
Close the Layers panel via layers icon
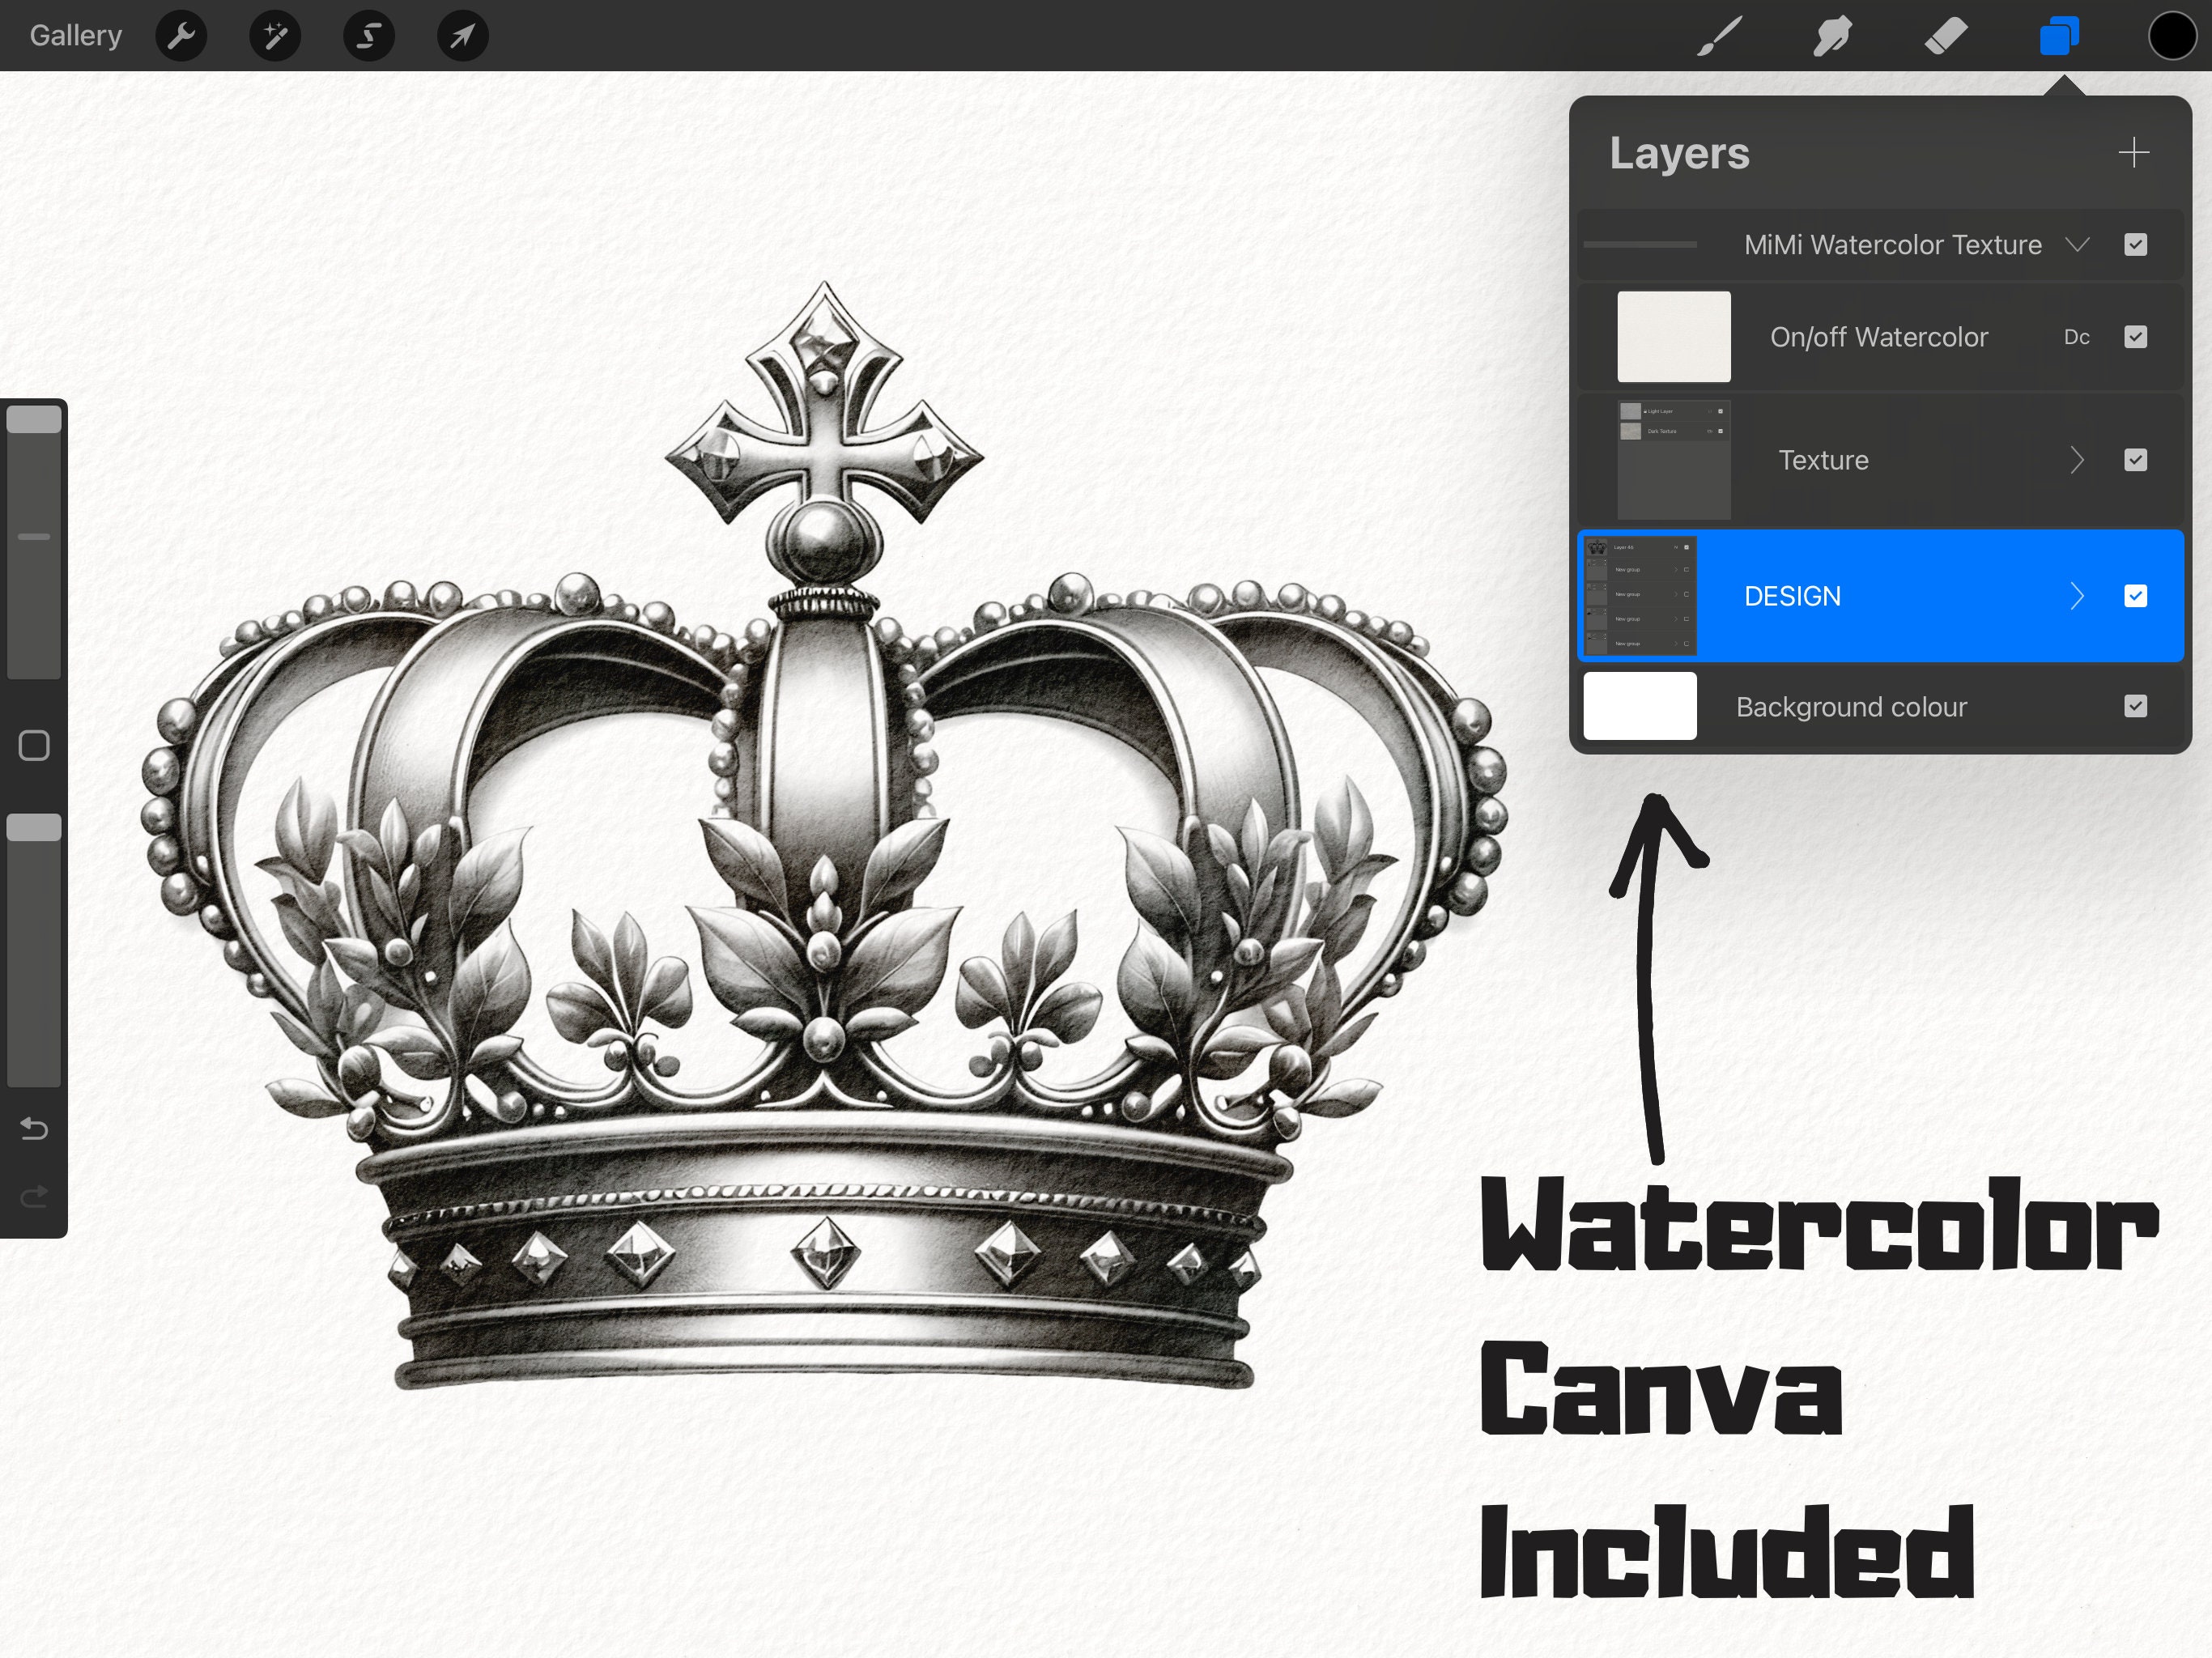click(2059, 36)
